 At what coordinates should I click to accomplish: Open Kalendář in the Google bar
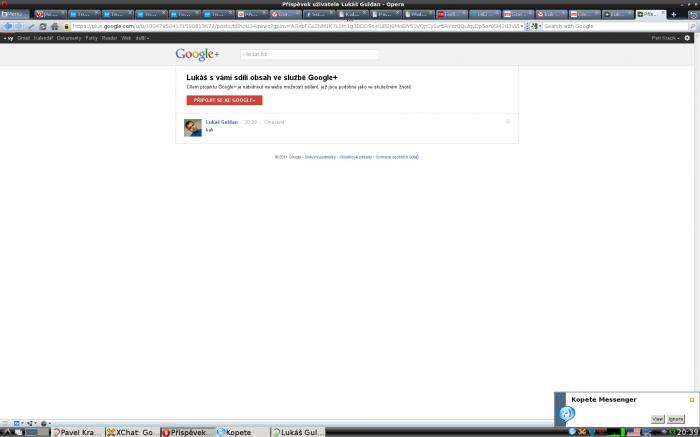pos(43,38)
